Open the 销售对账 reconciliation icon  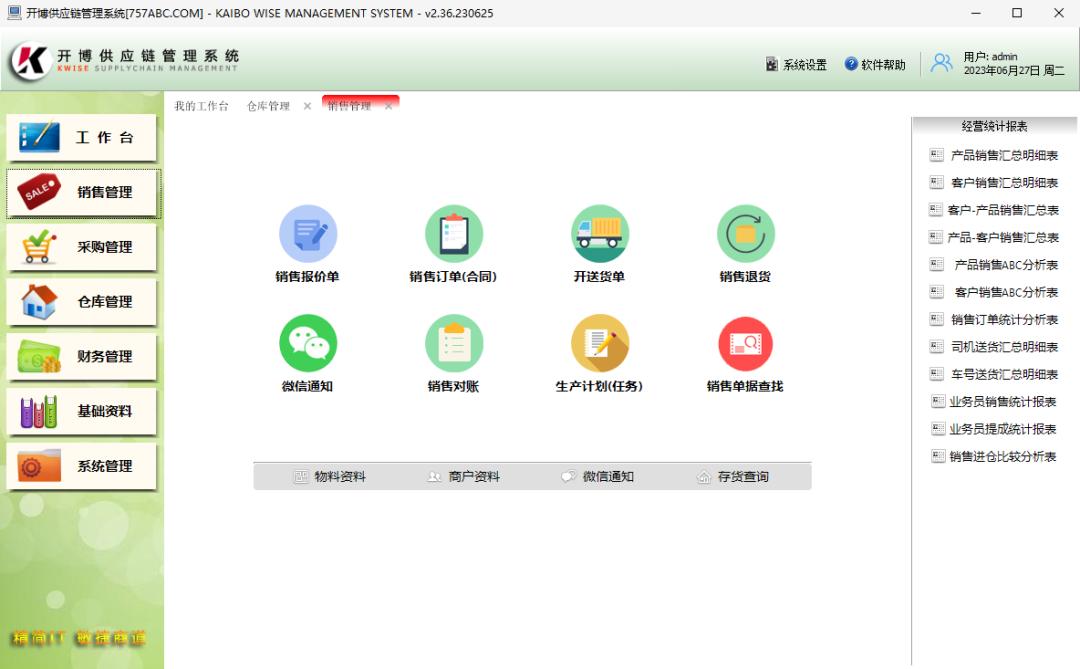pos(454,343)
